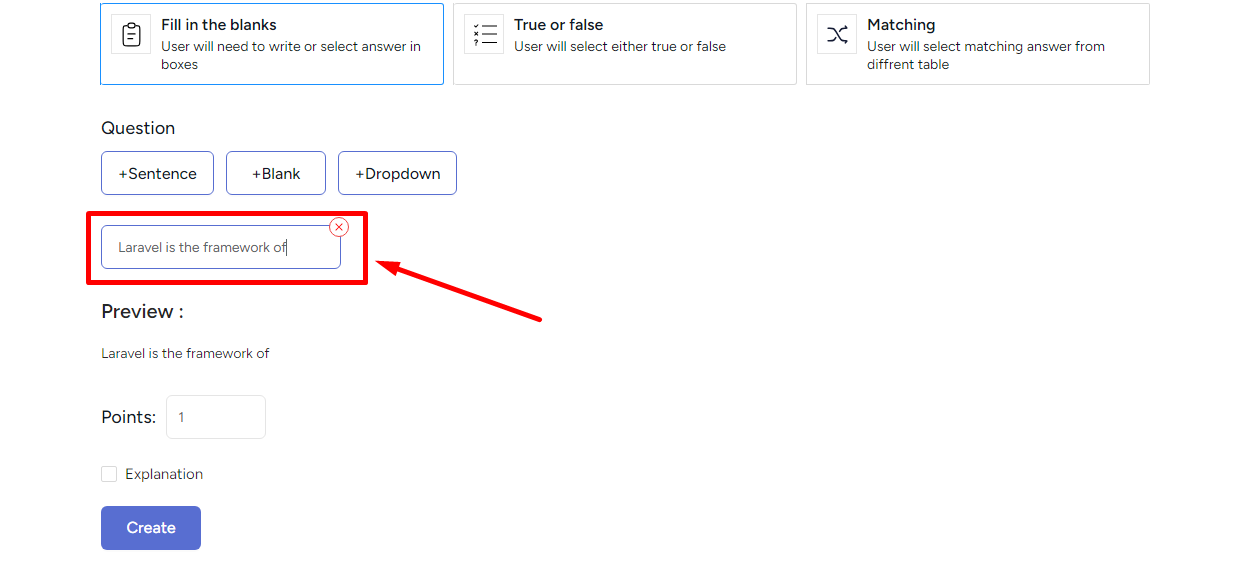
Task: Click the preview text 'Laravel is the framework of'
Action: [x=185, y=353]
